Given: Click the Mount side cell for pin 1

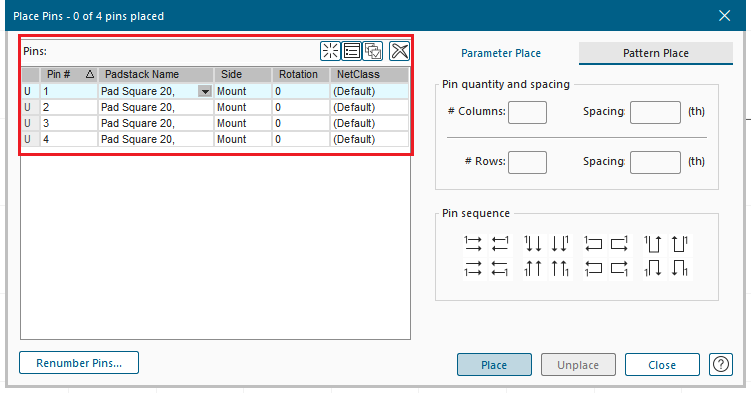Looking at the screenshot, I should pyautogui.click(x=243, y=91).
